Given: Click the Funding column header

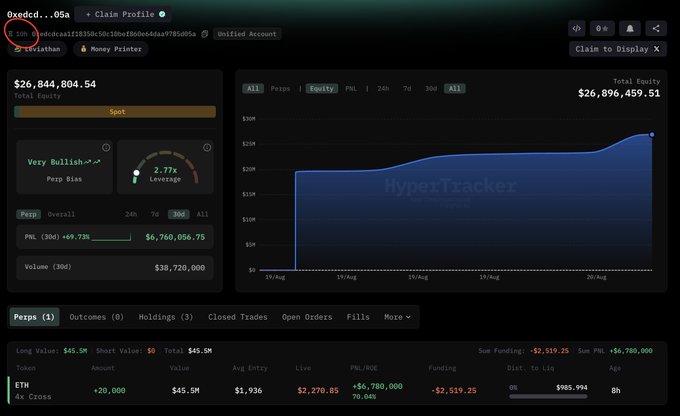Looking at the screenshot, I should [442, 368].
